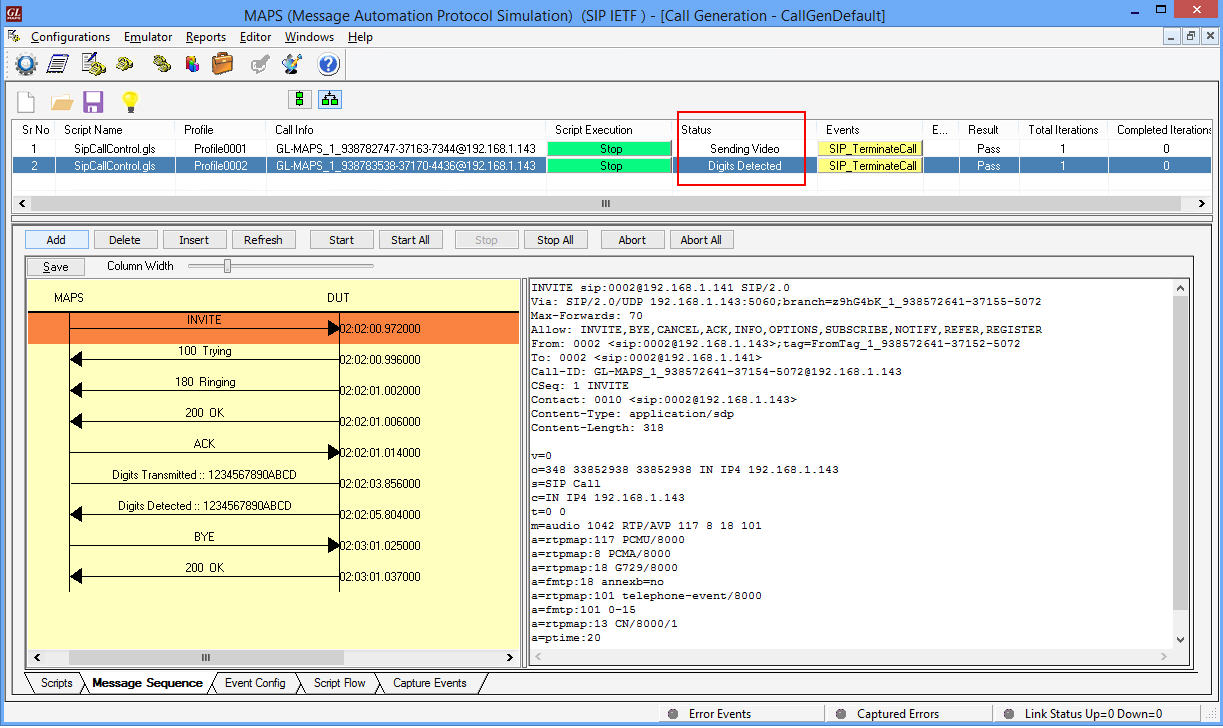Screen dimensions: 1223x728
Task: Open the Reports menu
Action: pyautogui.click(x=206, y=37)
